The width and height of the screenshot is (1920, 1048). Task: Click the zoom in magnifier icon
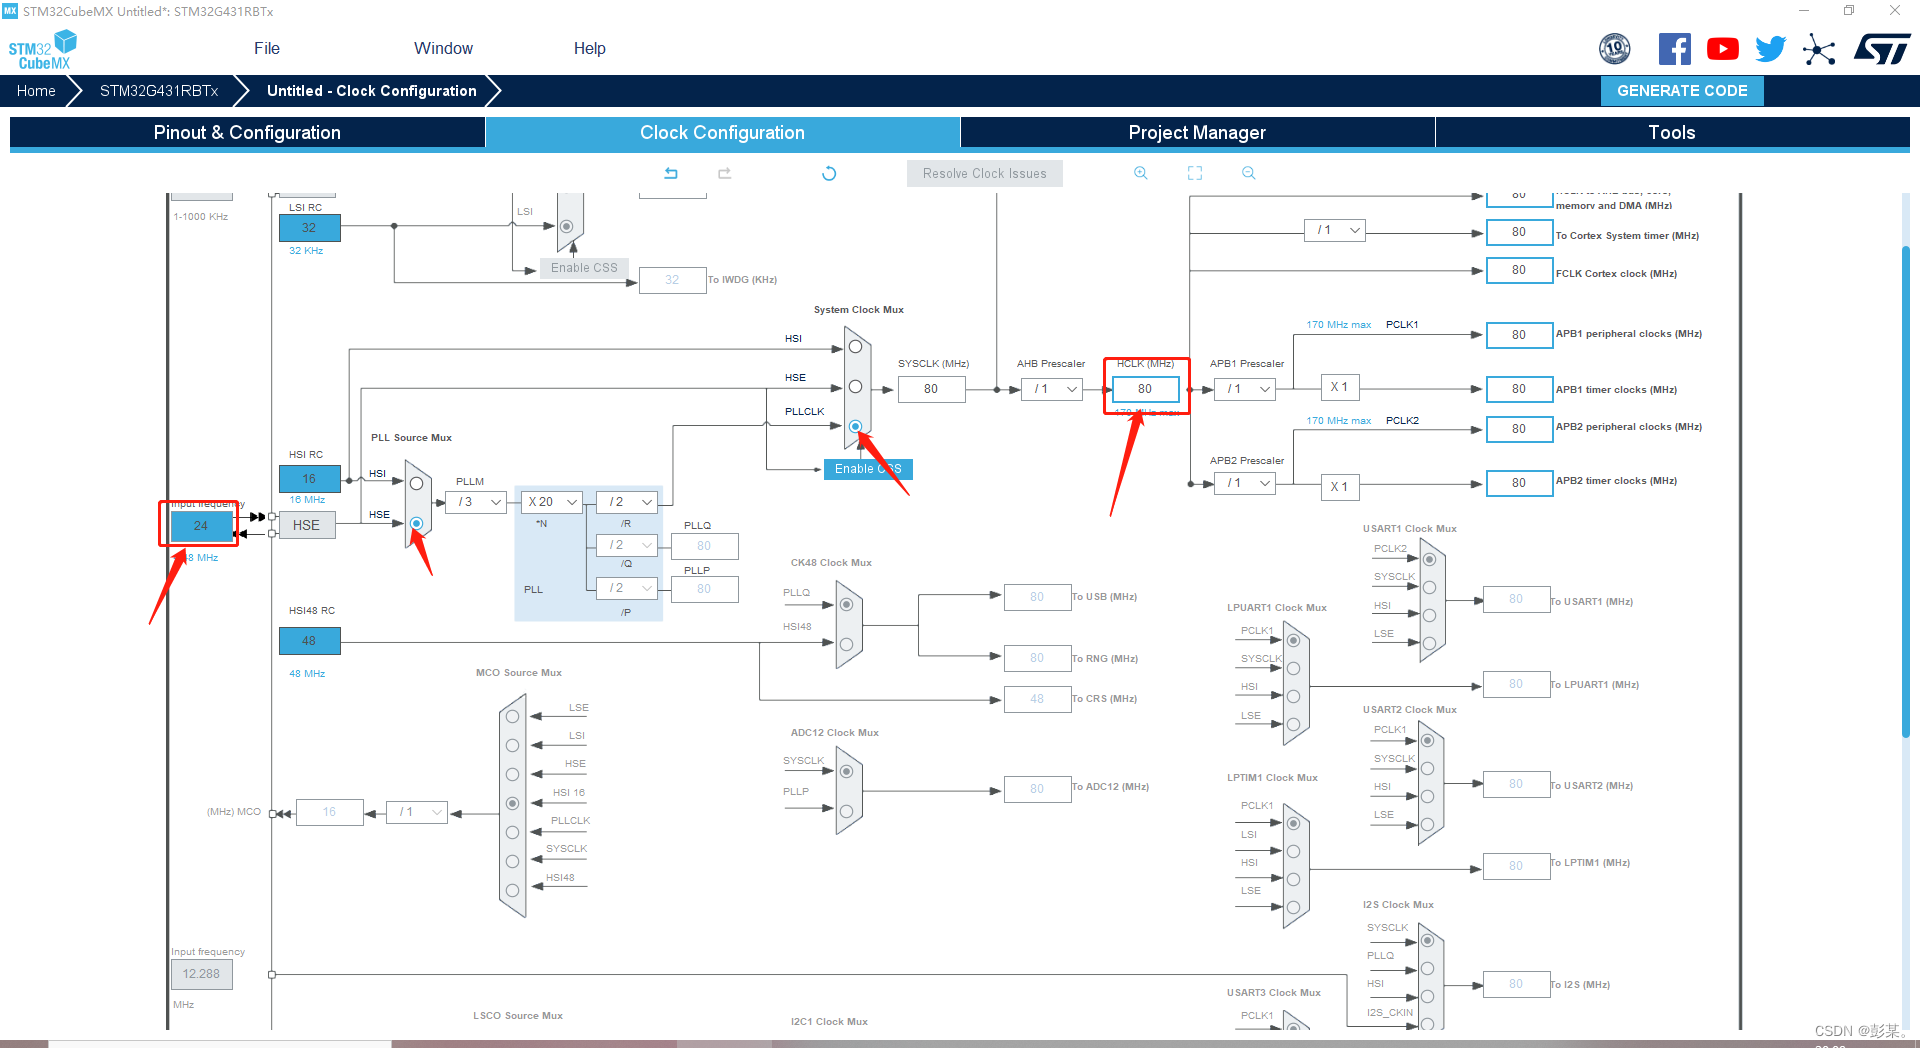click(x=1141, y=173)
